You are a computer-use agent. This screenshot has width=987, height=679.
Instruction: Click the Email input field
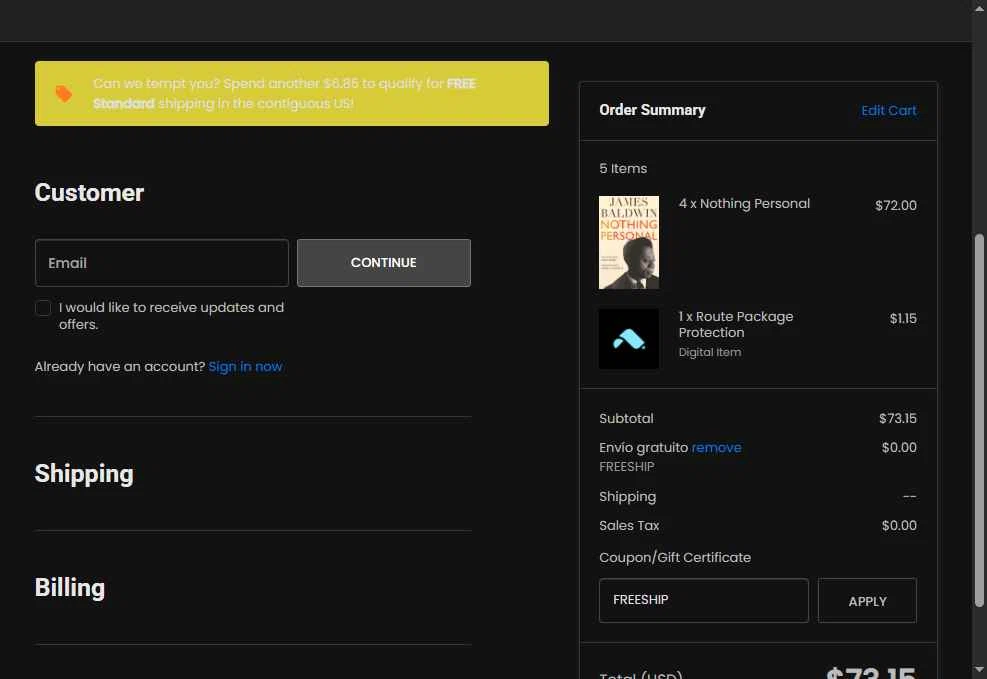[162, 263]
